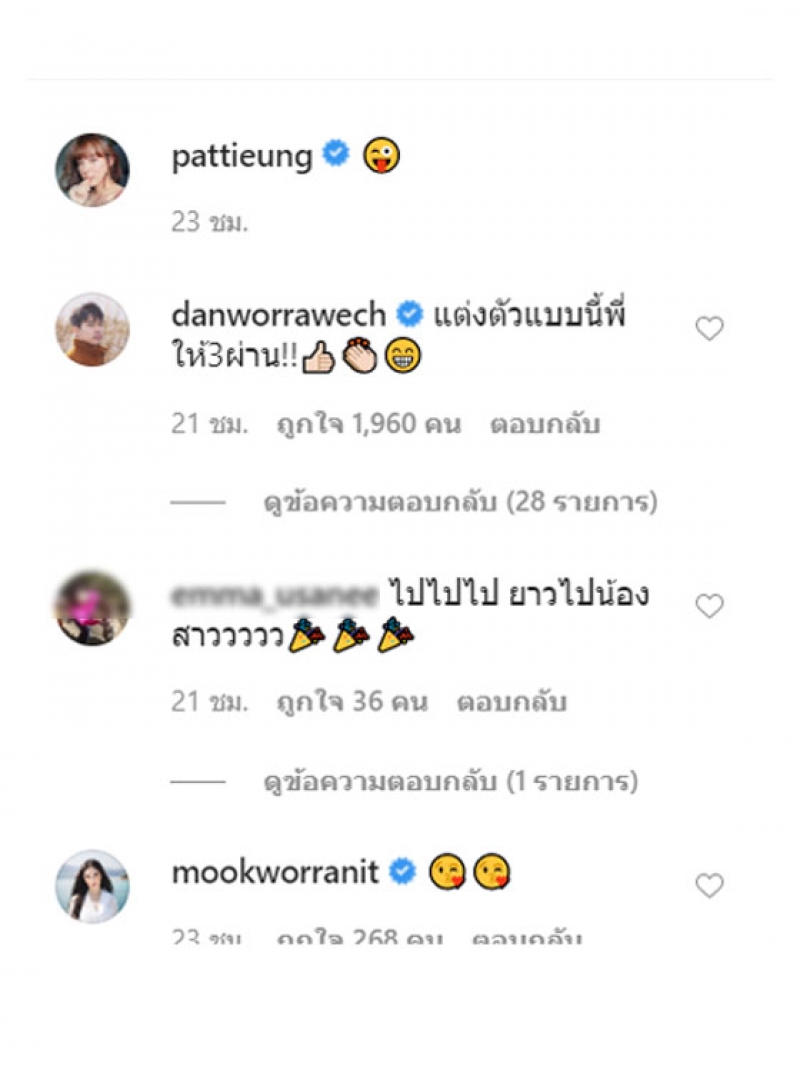Like danworrawech's comment with the heart
Viewport: 800px width, 1073px height.
click(x=709, y=328)
